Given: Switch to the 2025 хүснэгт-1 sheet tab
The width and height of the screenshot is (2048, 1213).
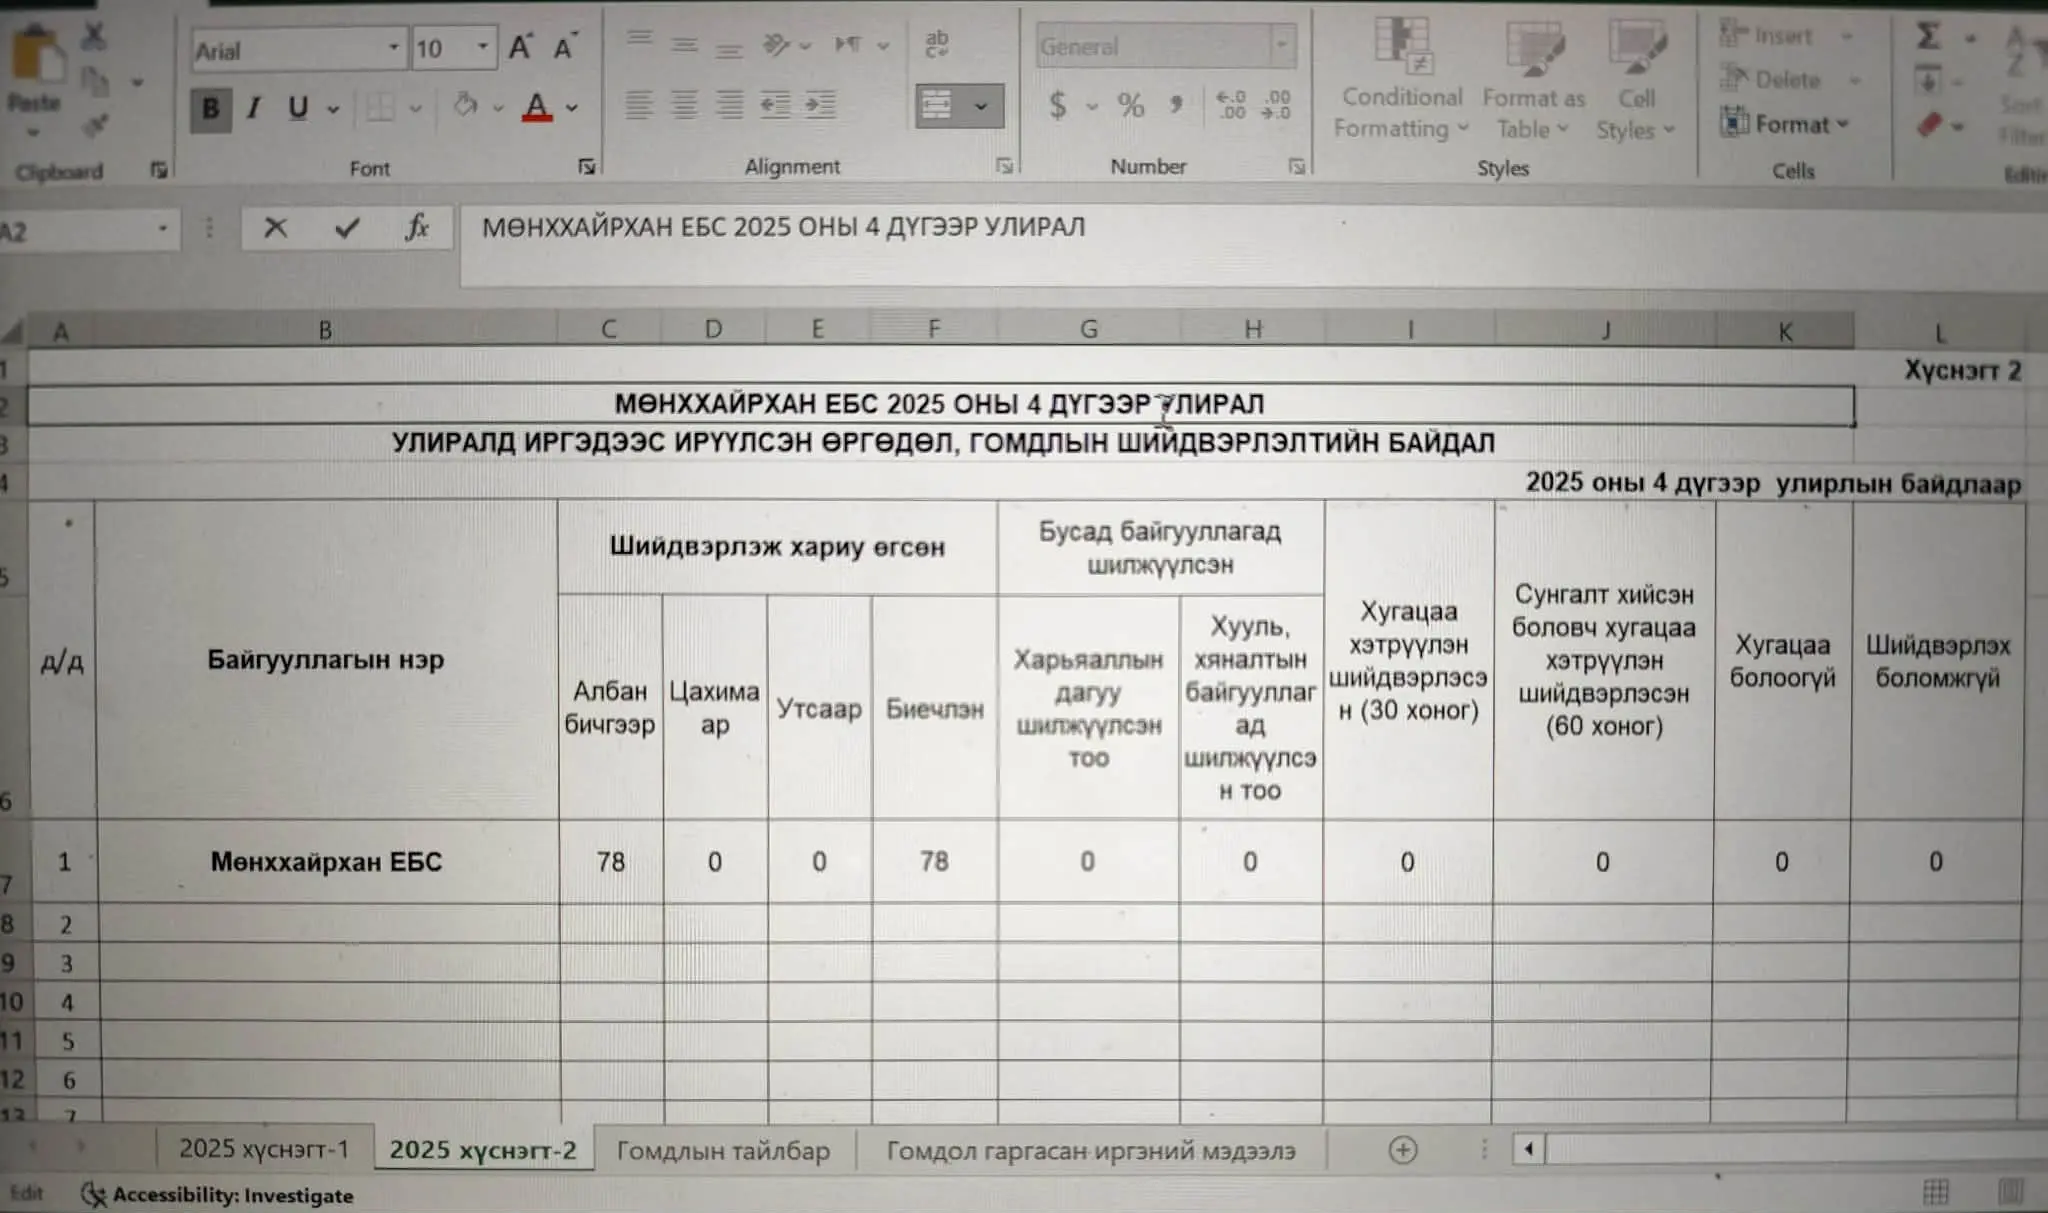Looking at the screenshot, I should [264, 1149].
